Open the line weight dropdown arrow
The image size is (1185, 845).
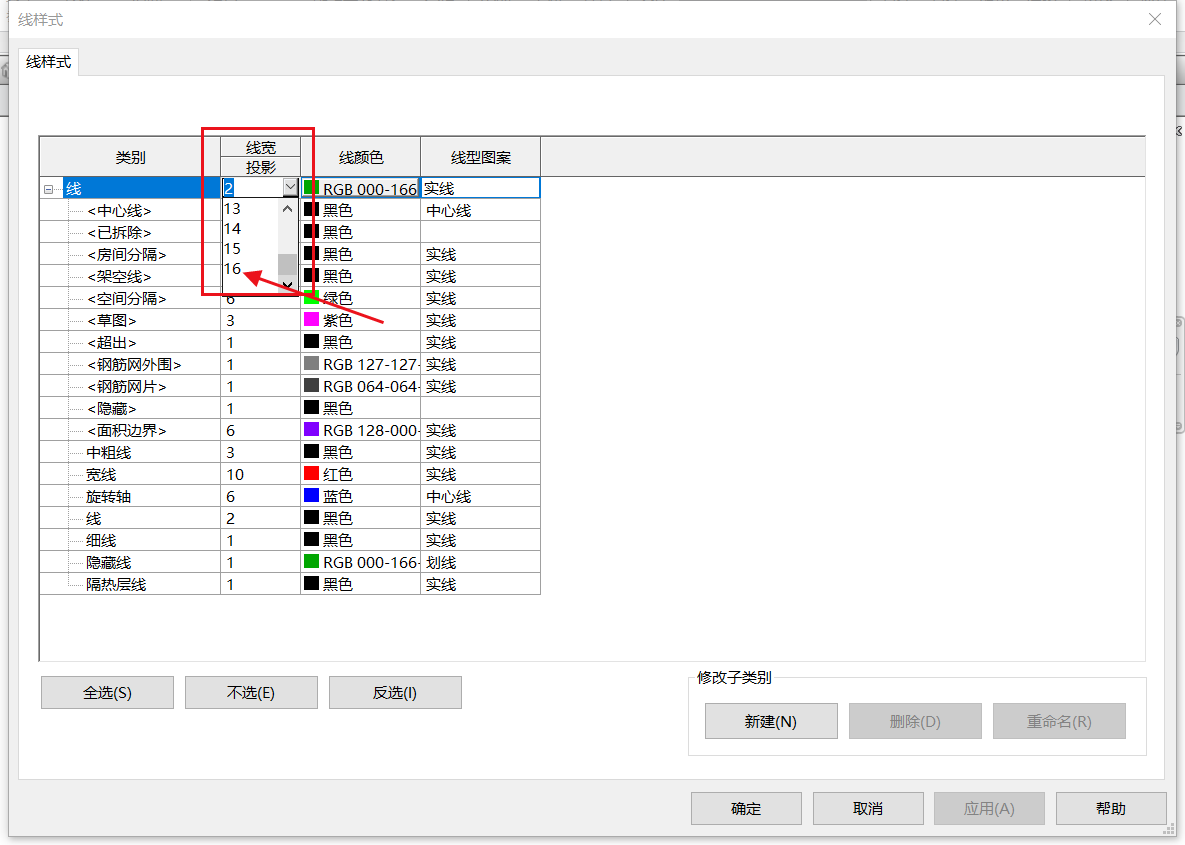tap(290, 187)
